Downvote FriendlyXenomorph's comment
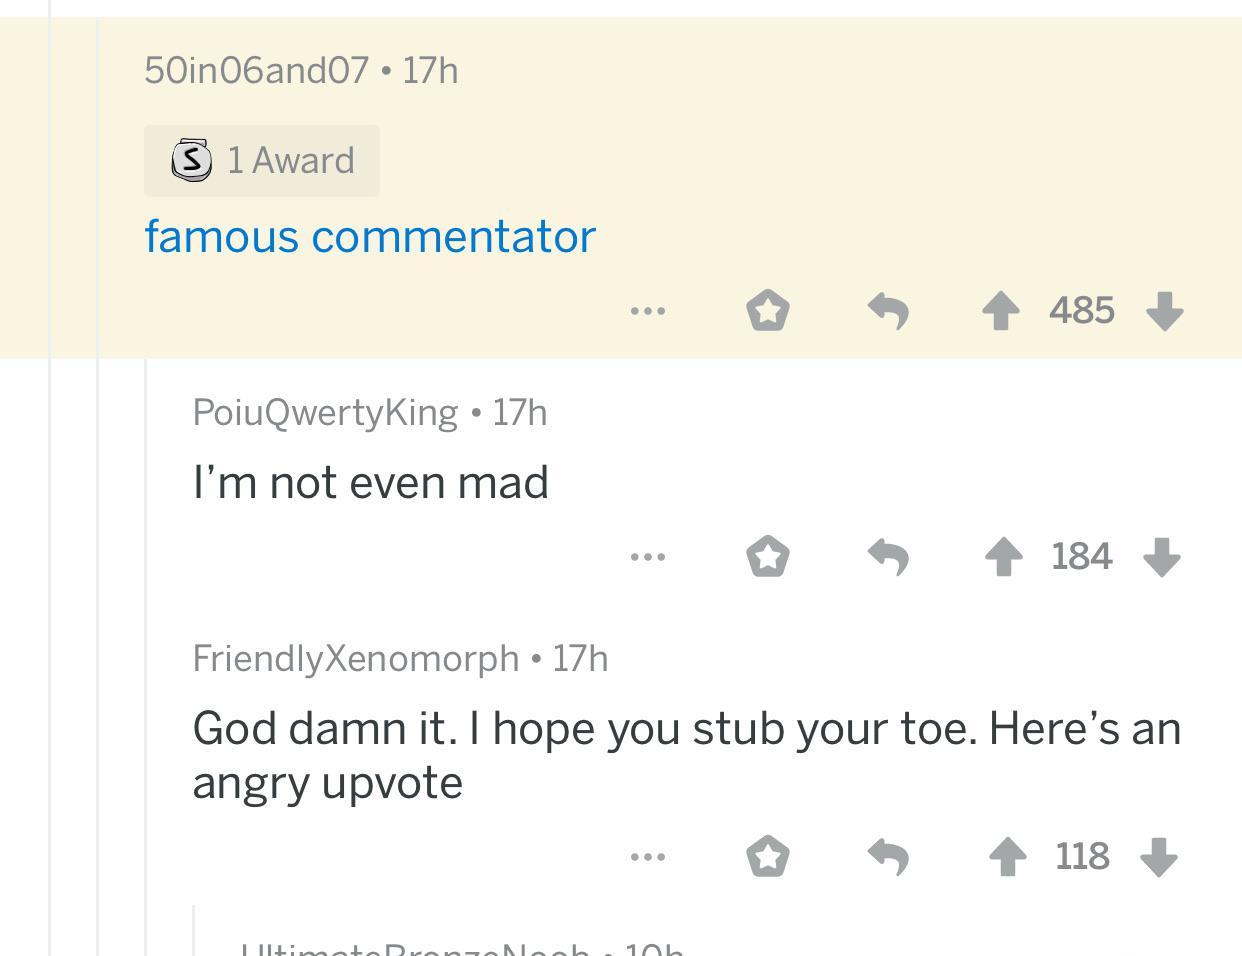The image size is (1242, 956). (x=1159, y=857)
